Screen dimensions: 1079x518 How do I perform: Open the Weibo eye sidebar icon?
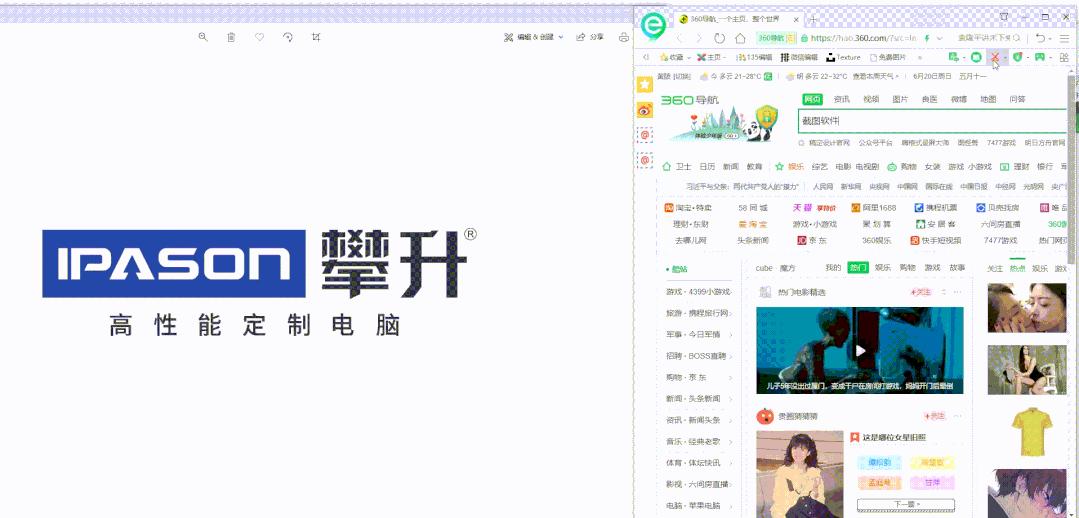(x=645, y=109)
